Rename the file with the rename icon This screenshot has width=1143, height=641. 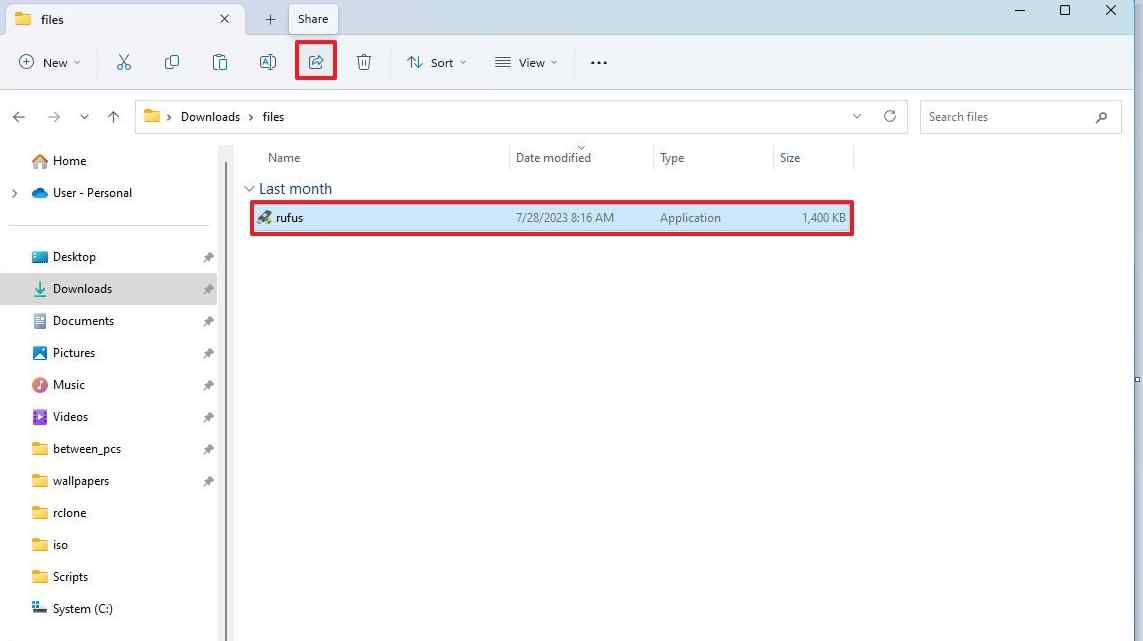click(268, 62)
